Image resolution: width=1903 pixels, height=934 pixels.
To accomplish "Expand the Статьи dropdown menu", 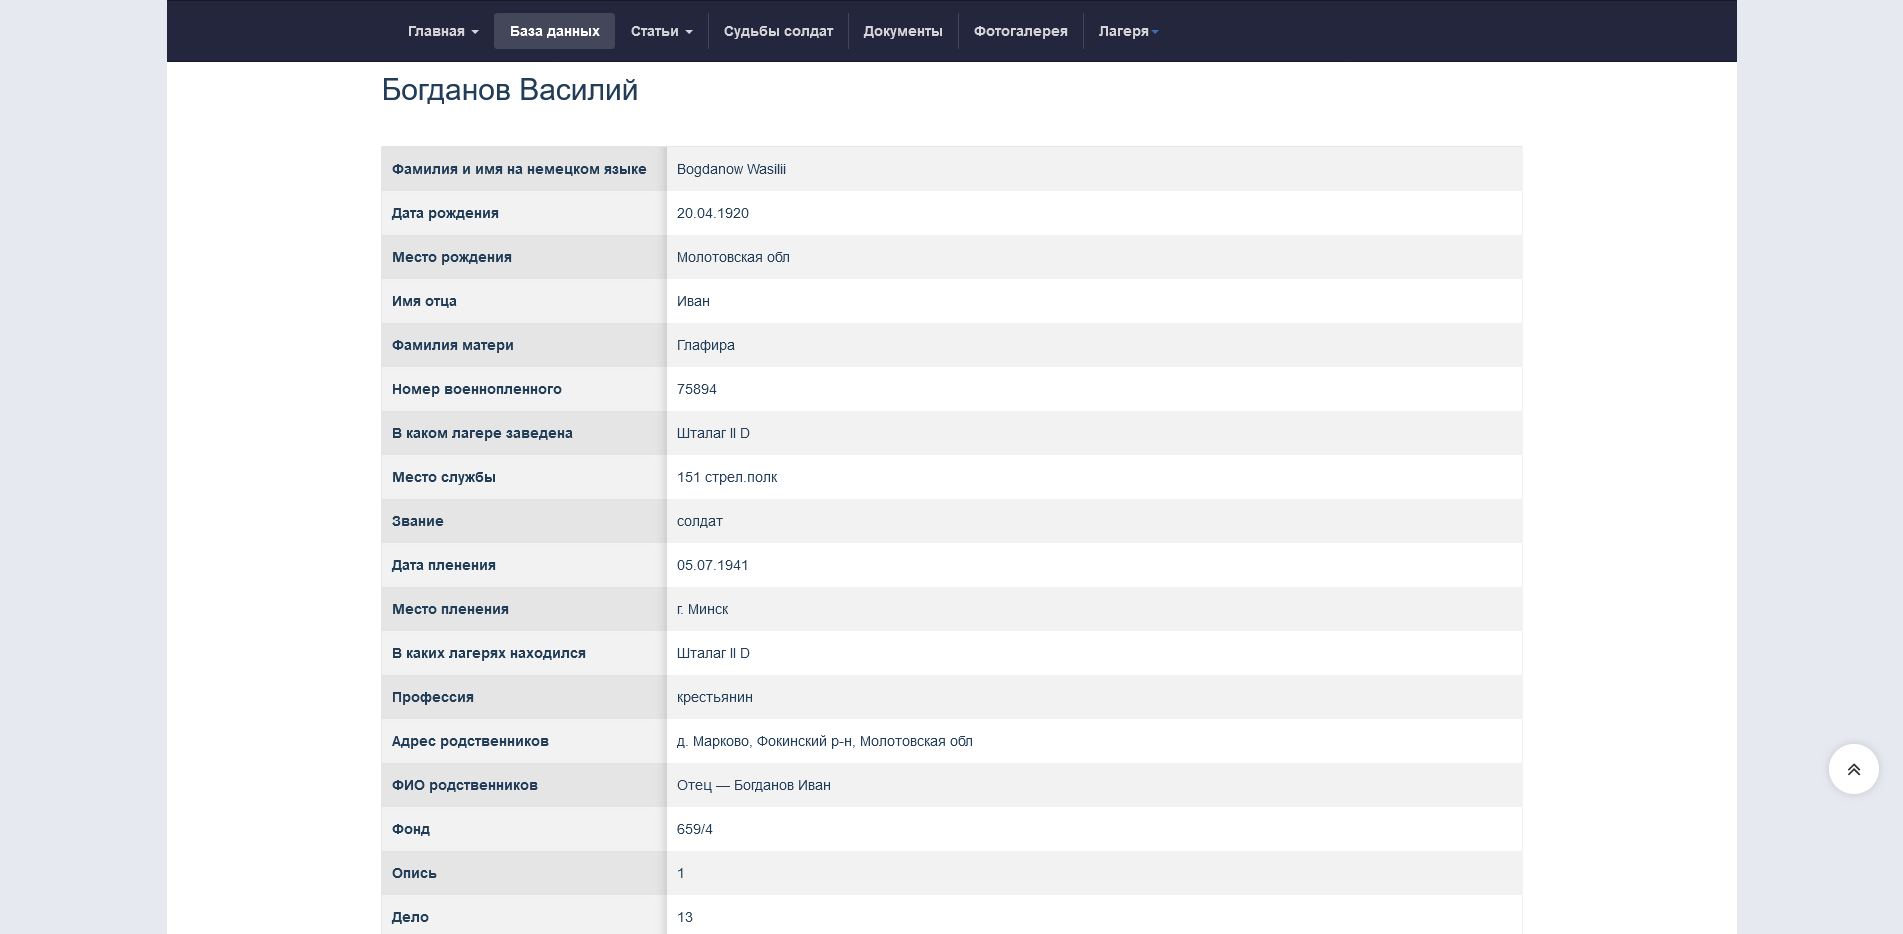I will (661, 31).
